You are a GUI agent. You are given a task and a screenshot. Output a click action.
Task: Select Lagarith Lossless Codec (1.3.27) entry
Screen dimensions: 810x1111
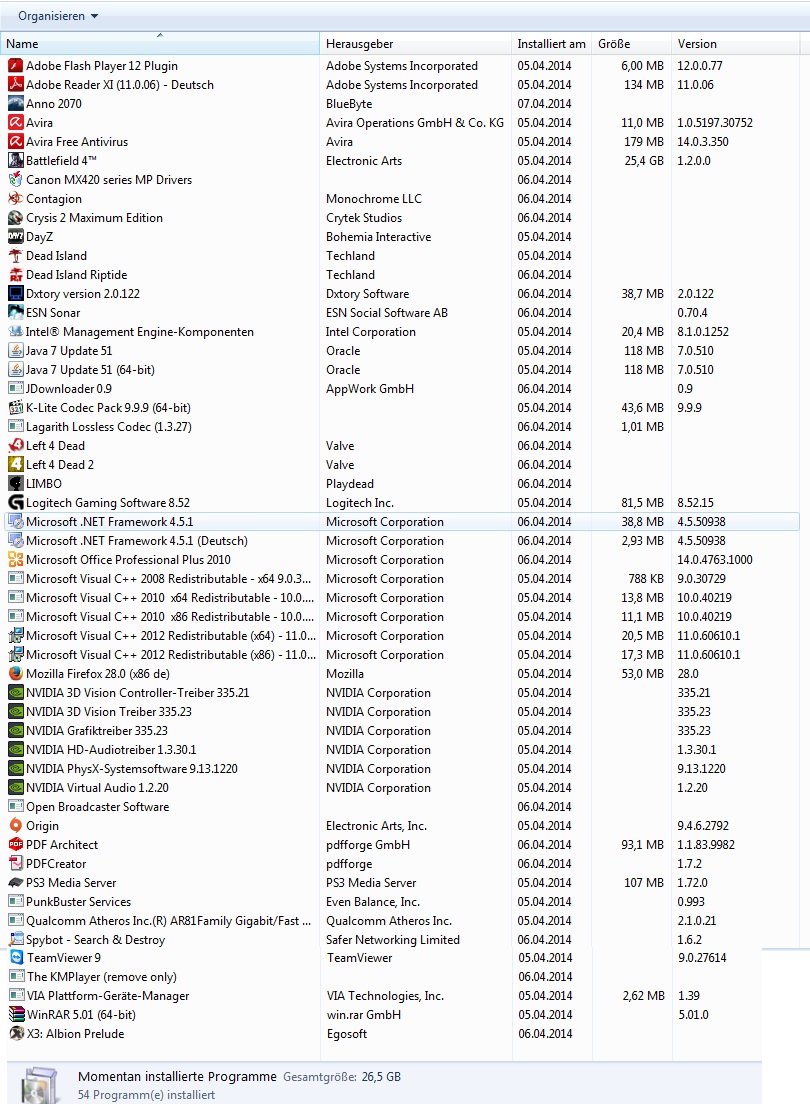pos(403,427)
